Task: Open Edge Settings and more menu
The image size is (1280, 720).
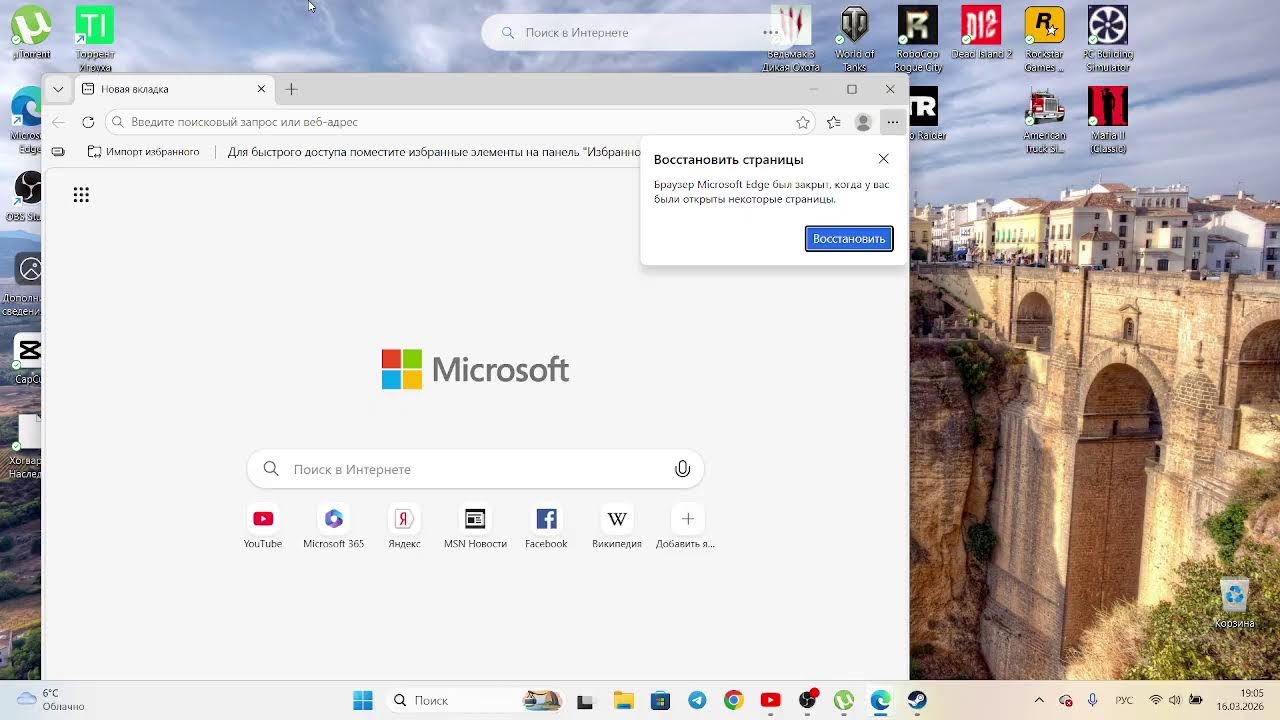Action: 892,122
